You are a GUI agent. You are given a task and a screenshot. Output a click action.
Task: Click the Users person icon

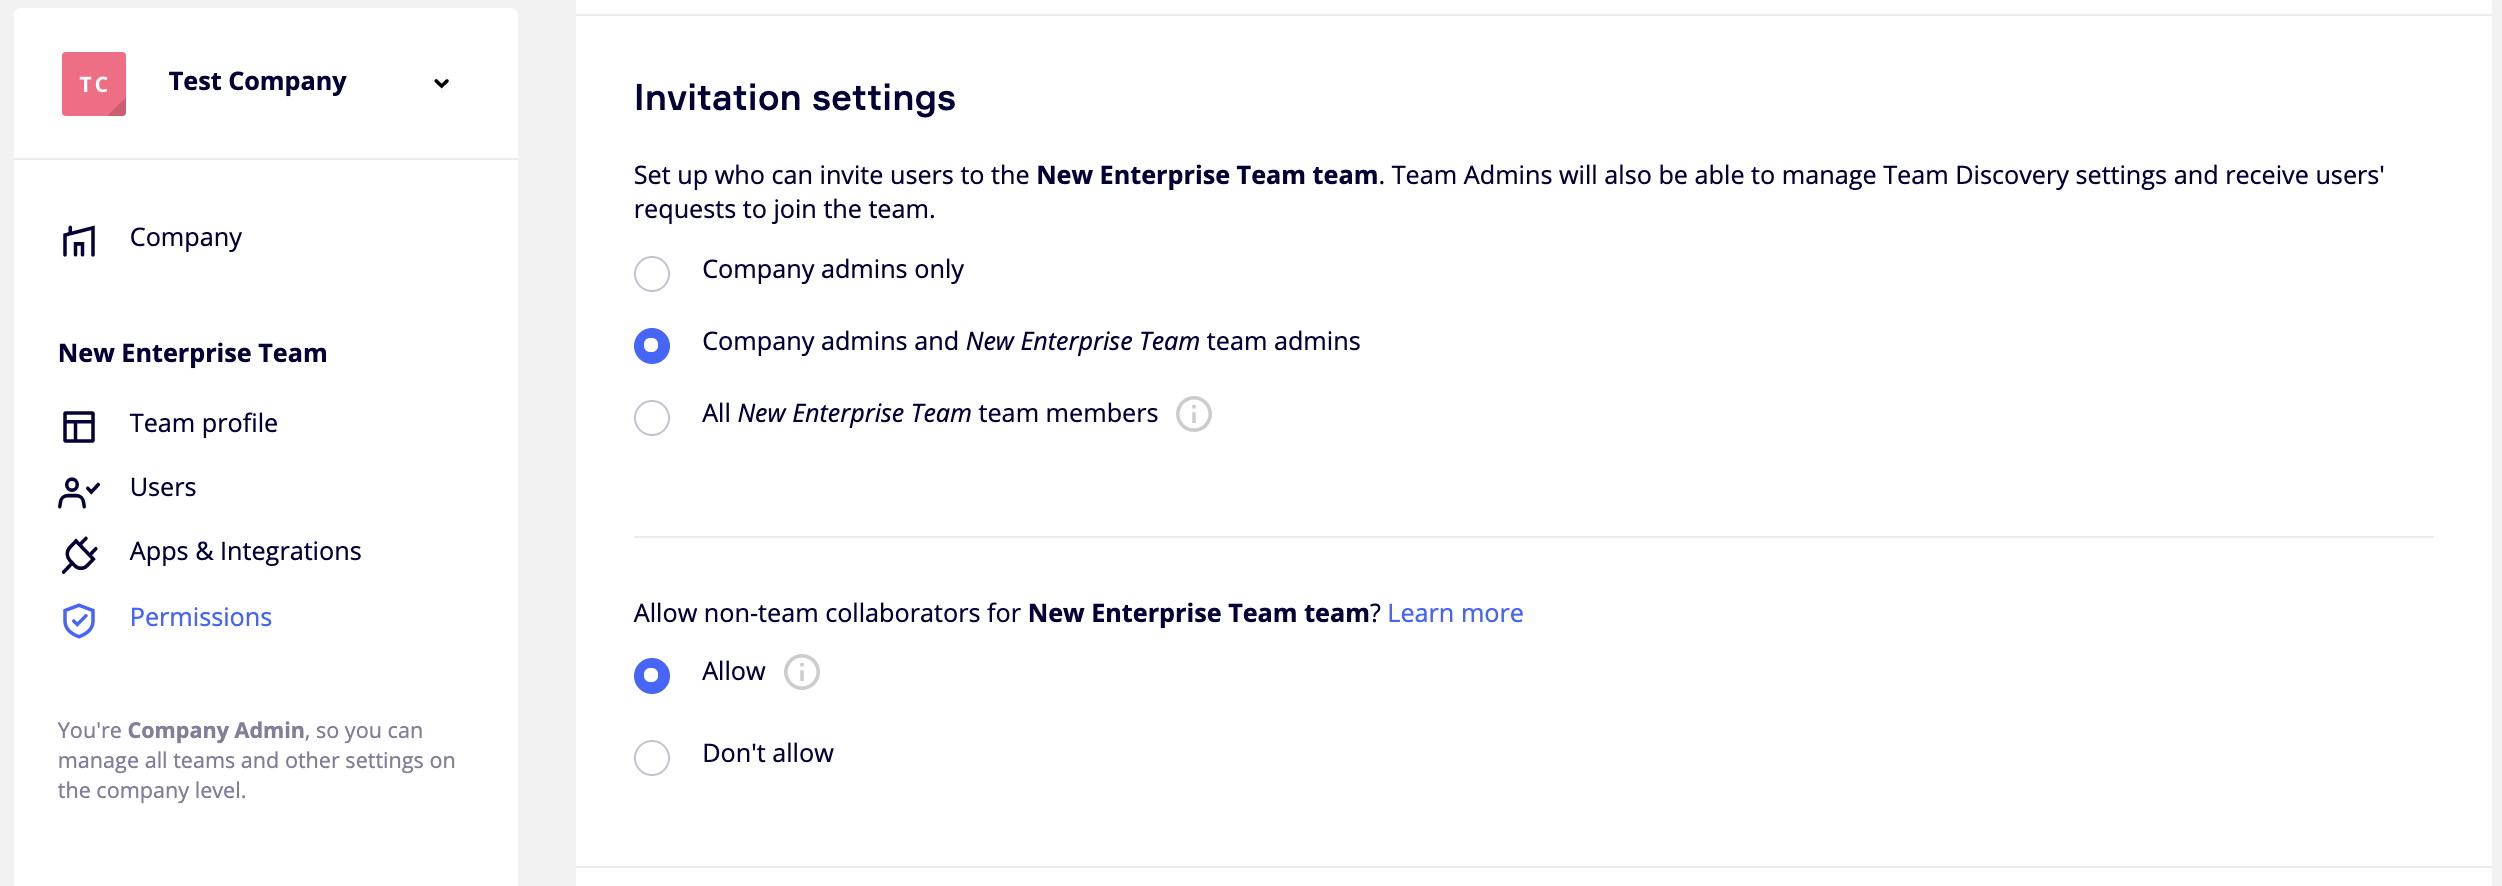click(79, 492)
